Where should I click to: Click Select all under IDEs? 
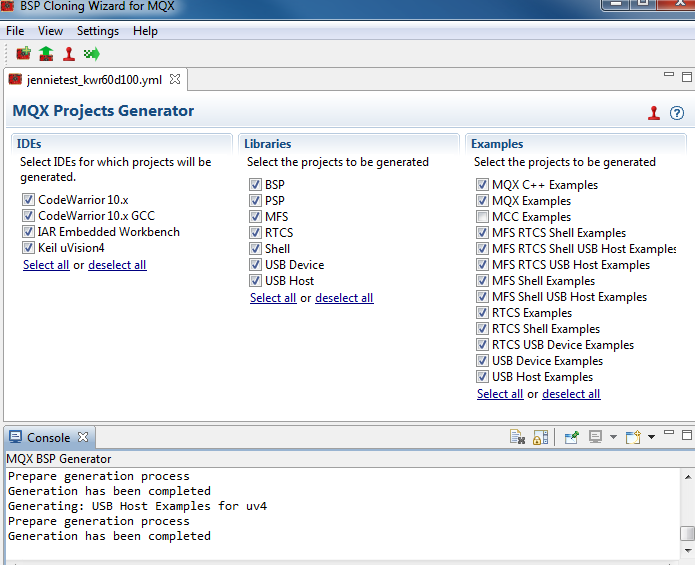(x=46, y=265)
